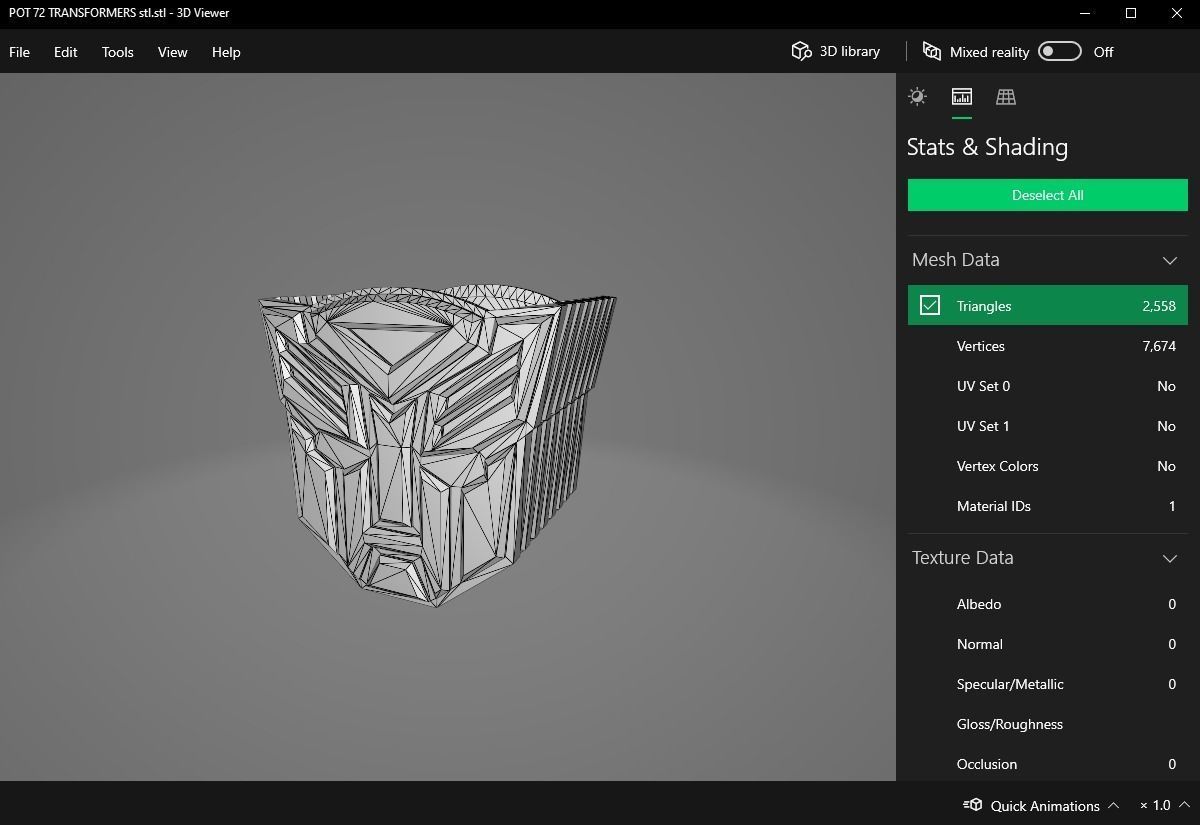
Task: Open the Help menu
Action: coord(226,52)
